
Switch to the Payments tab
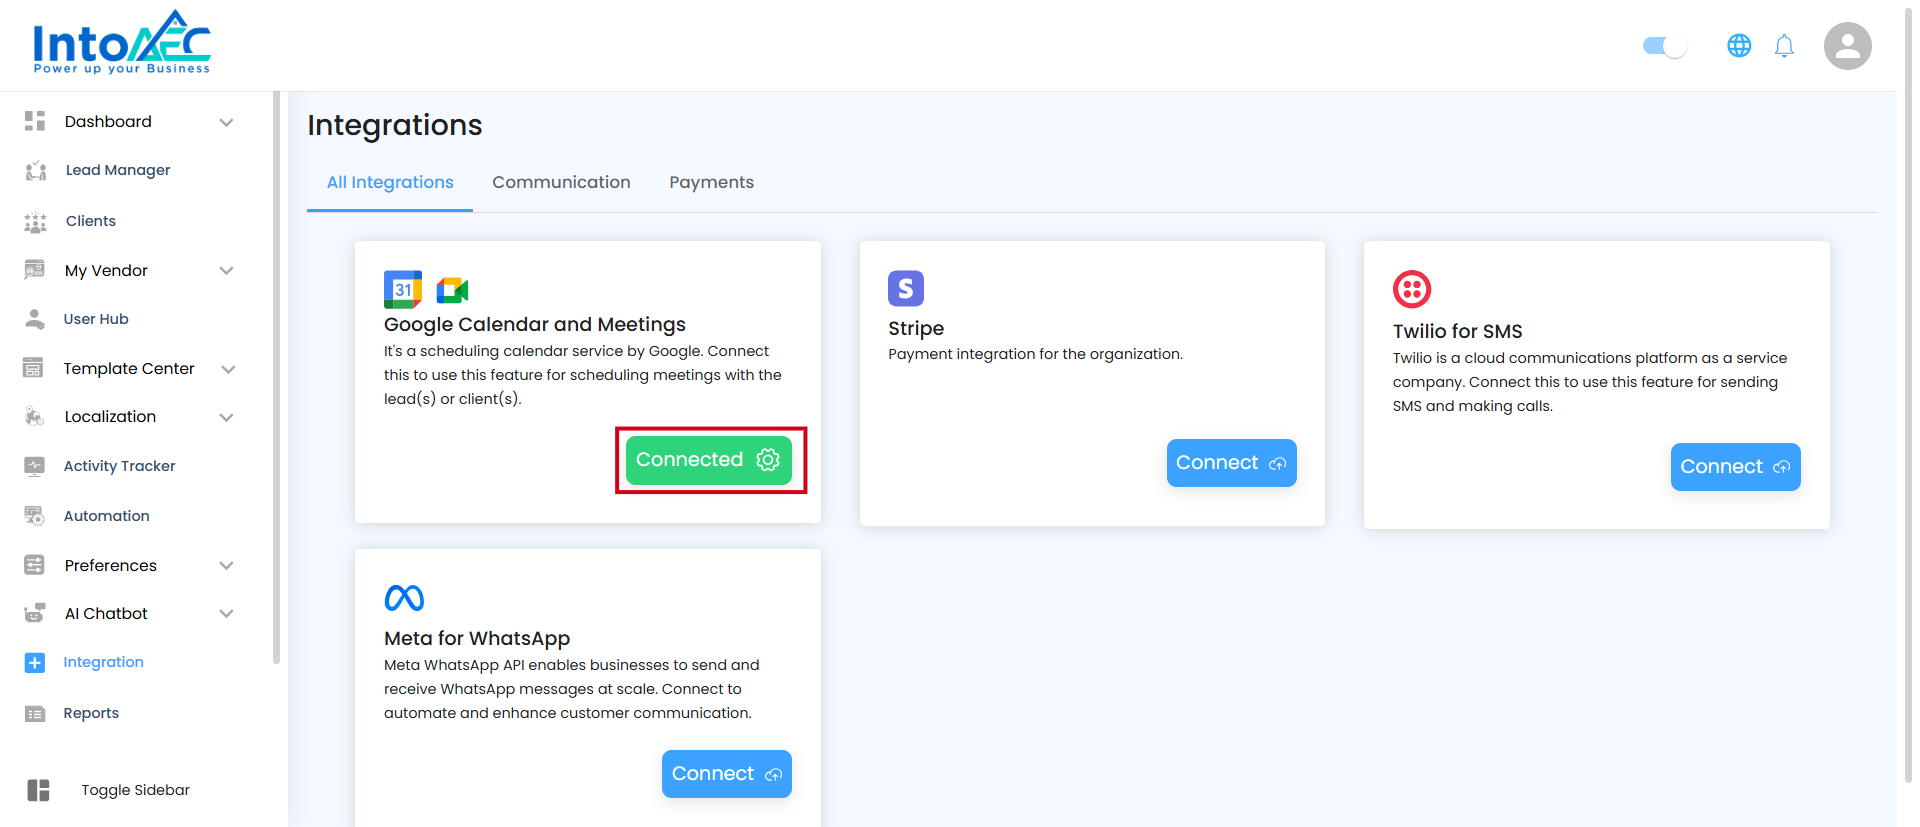(x=712, y=182)
